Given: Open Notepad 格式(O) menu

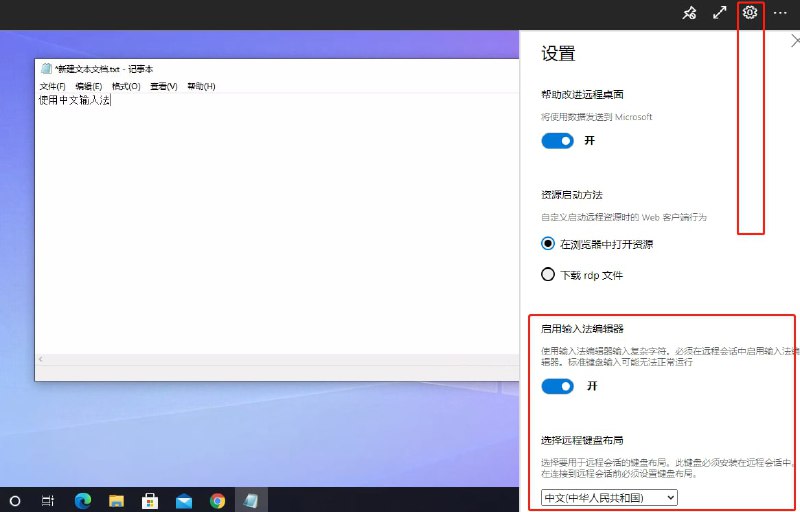Looking at the screenshot, I should tap(126, 86).
